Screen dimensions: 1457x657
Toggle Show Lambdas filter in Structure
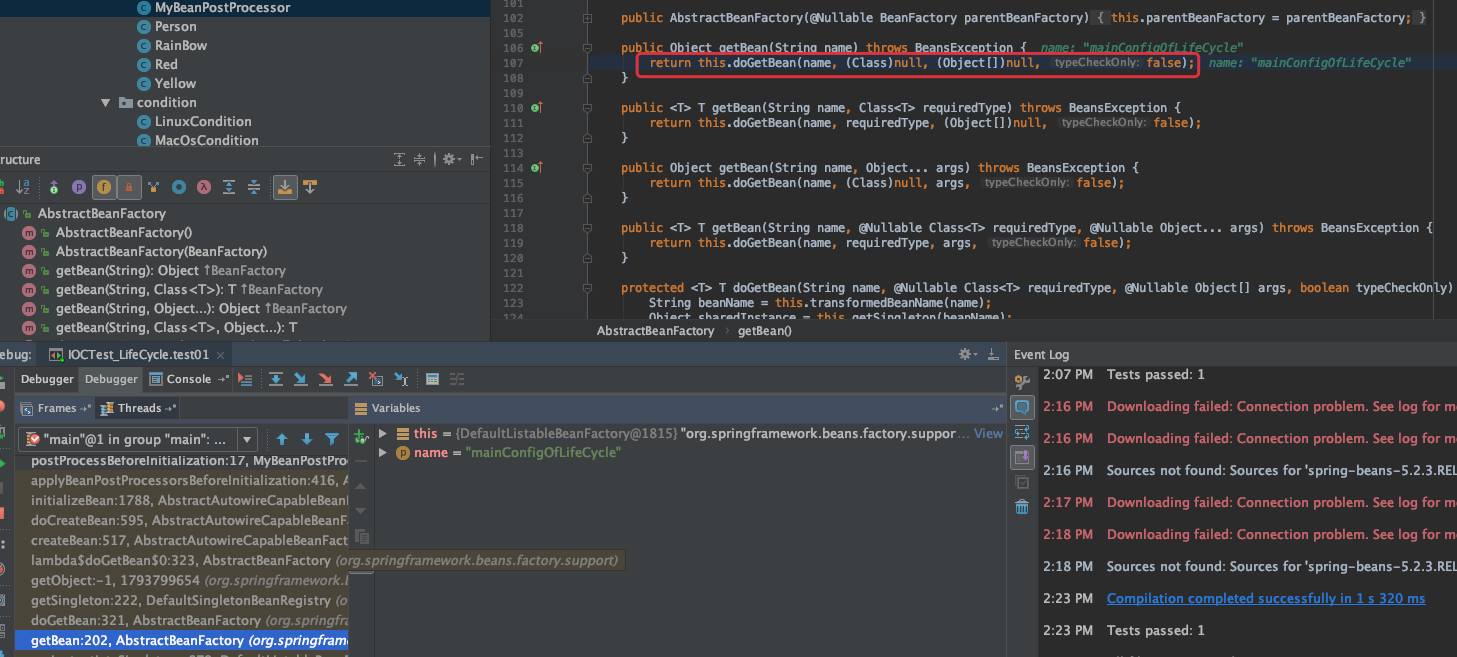[x=204, y=187]
